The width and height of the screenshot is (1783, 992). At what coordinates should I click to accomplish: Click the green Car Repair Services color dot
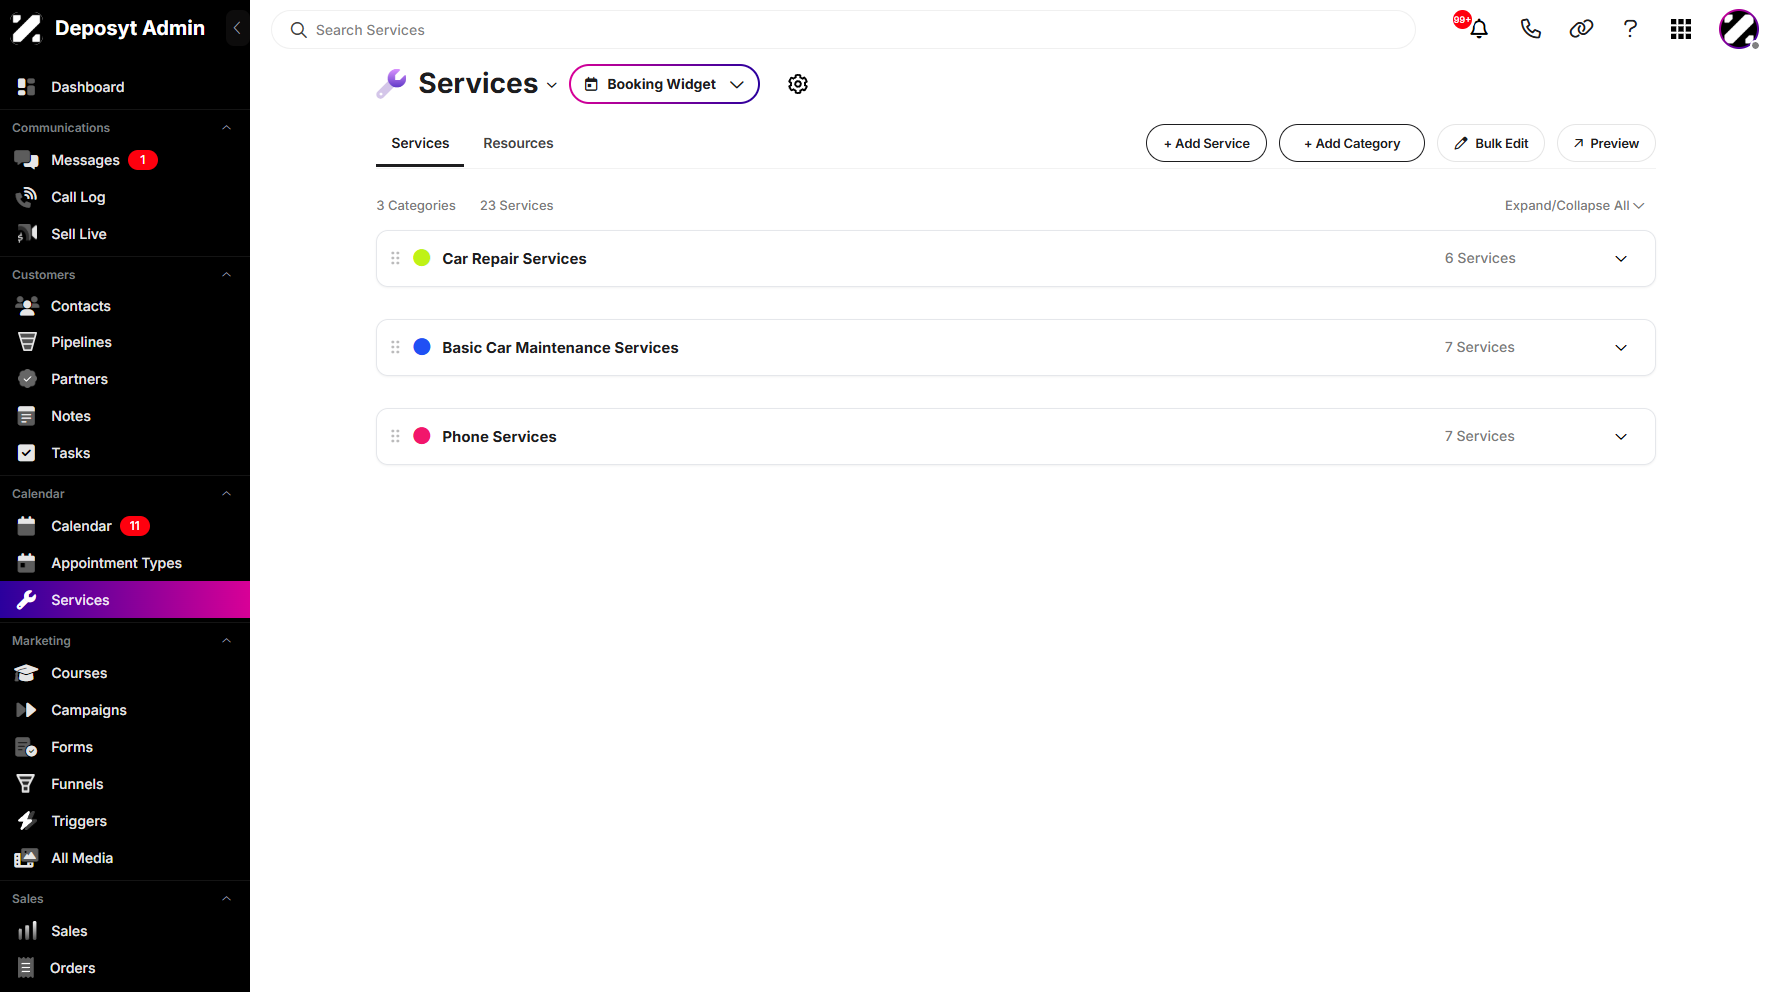422,258
